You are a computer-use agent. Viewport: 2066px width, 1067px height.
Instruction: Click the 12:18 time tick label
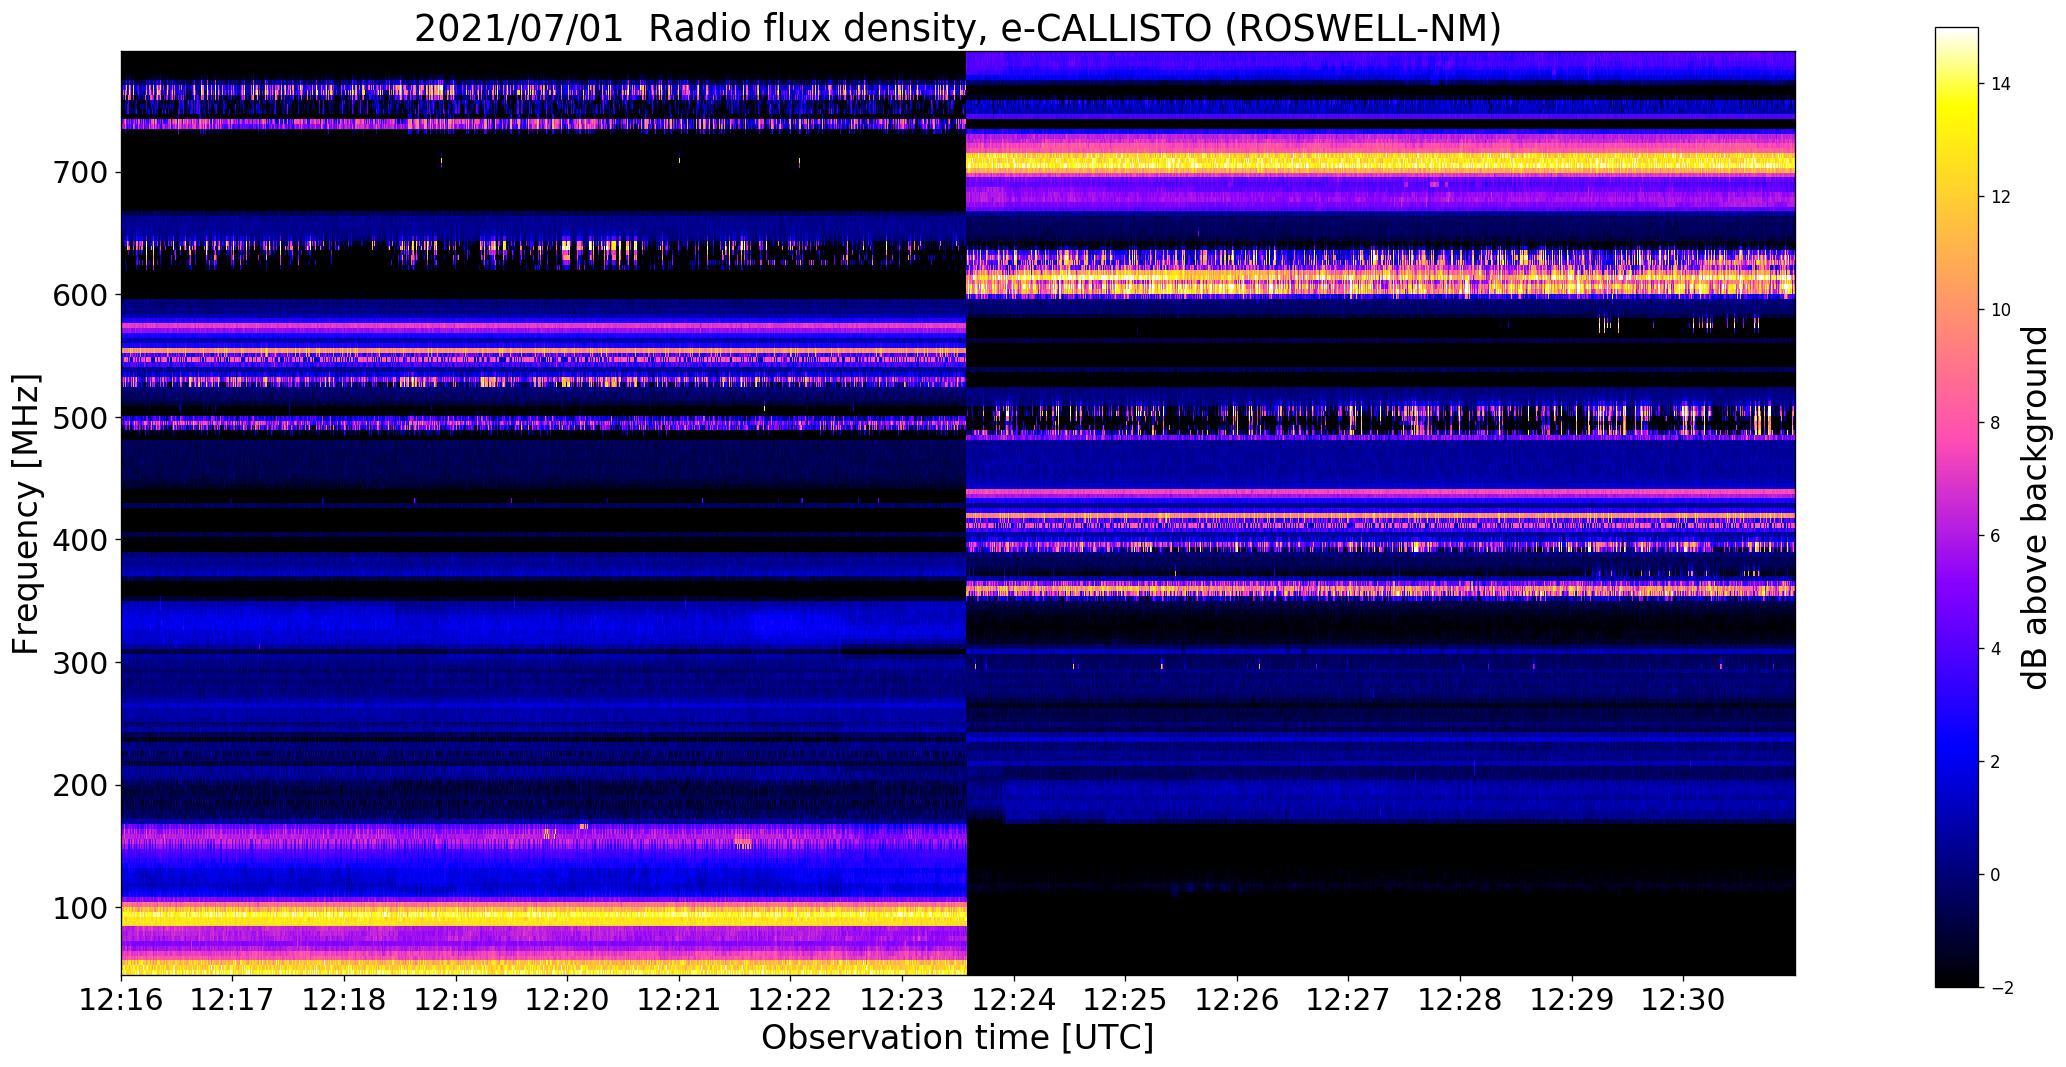point(344,1000)
